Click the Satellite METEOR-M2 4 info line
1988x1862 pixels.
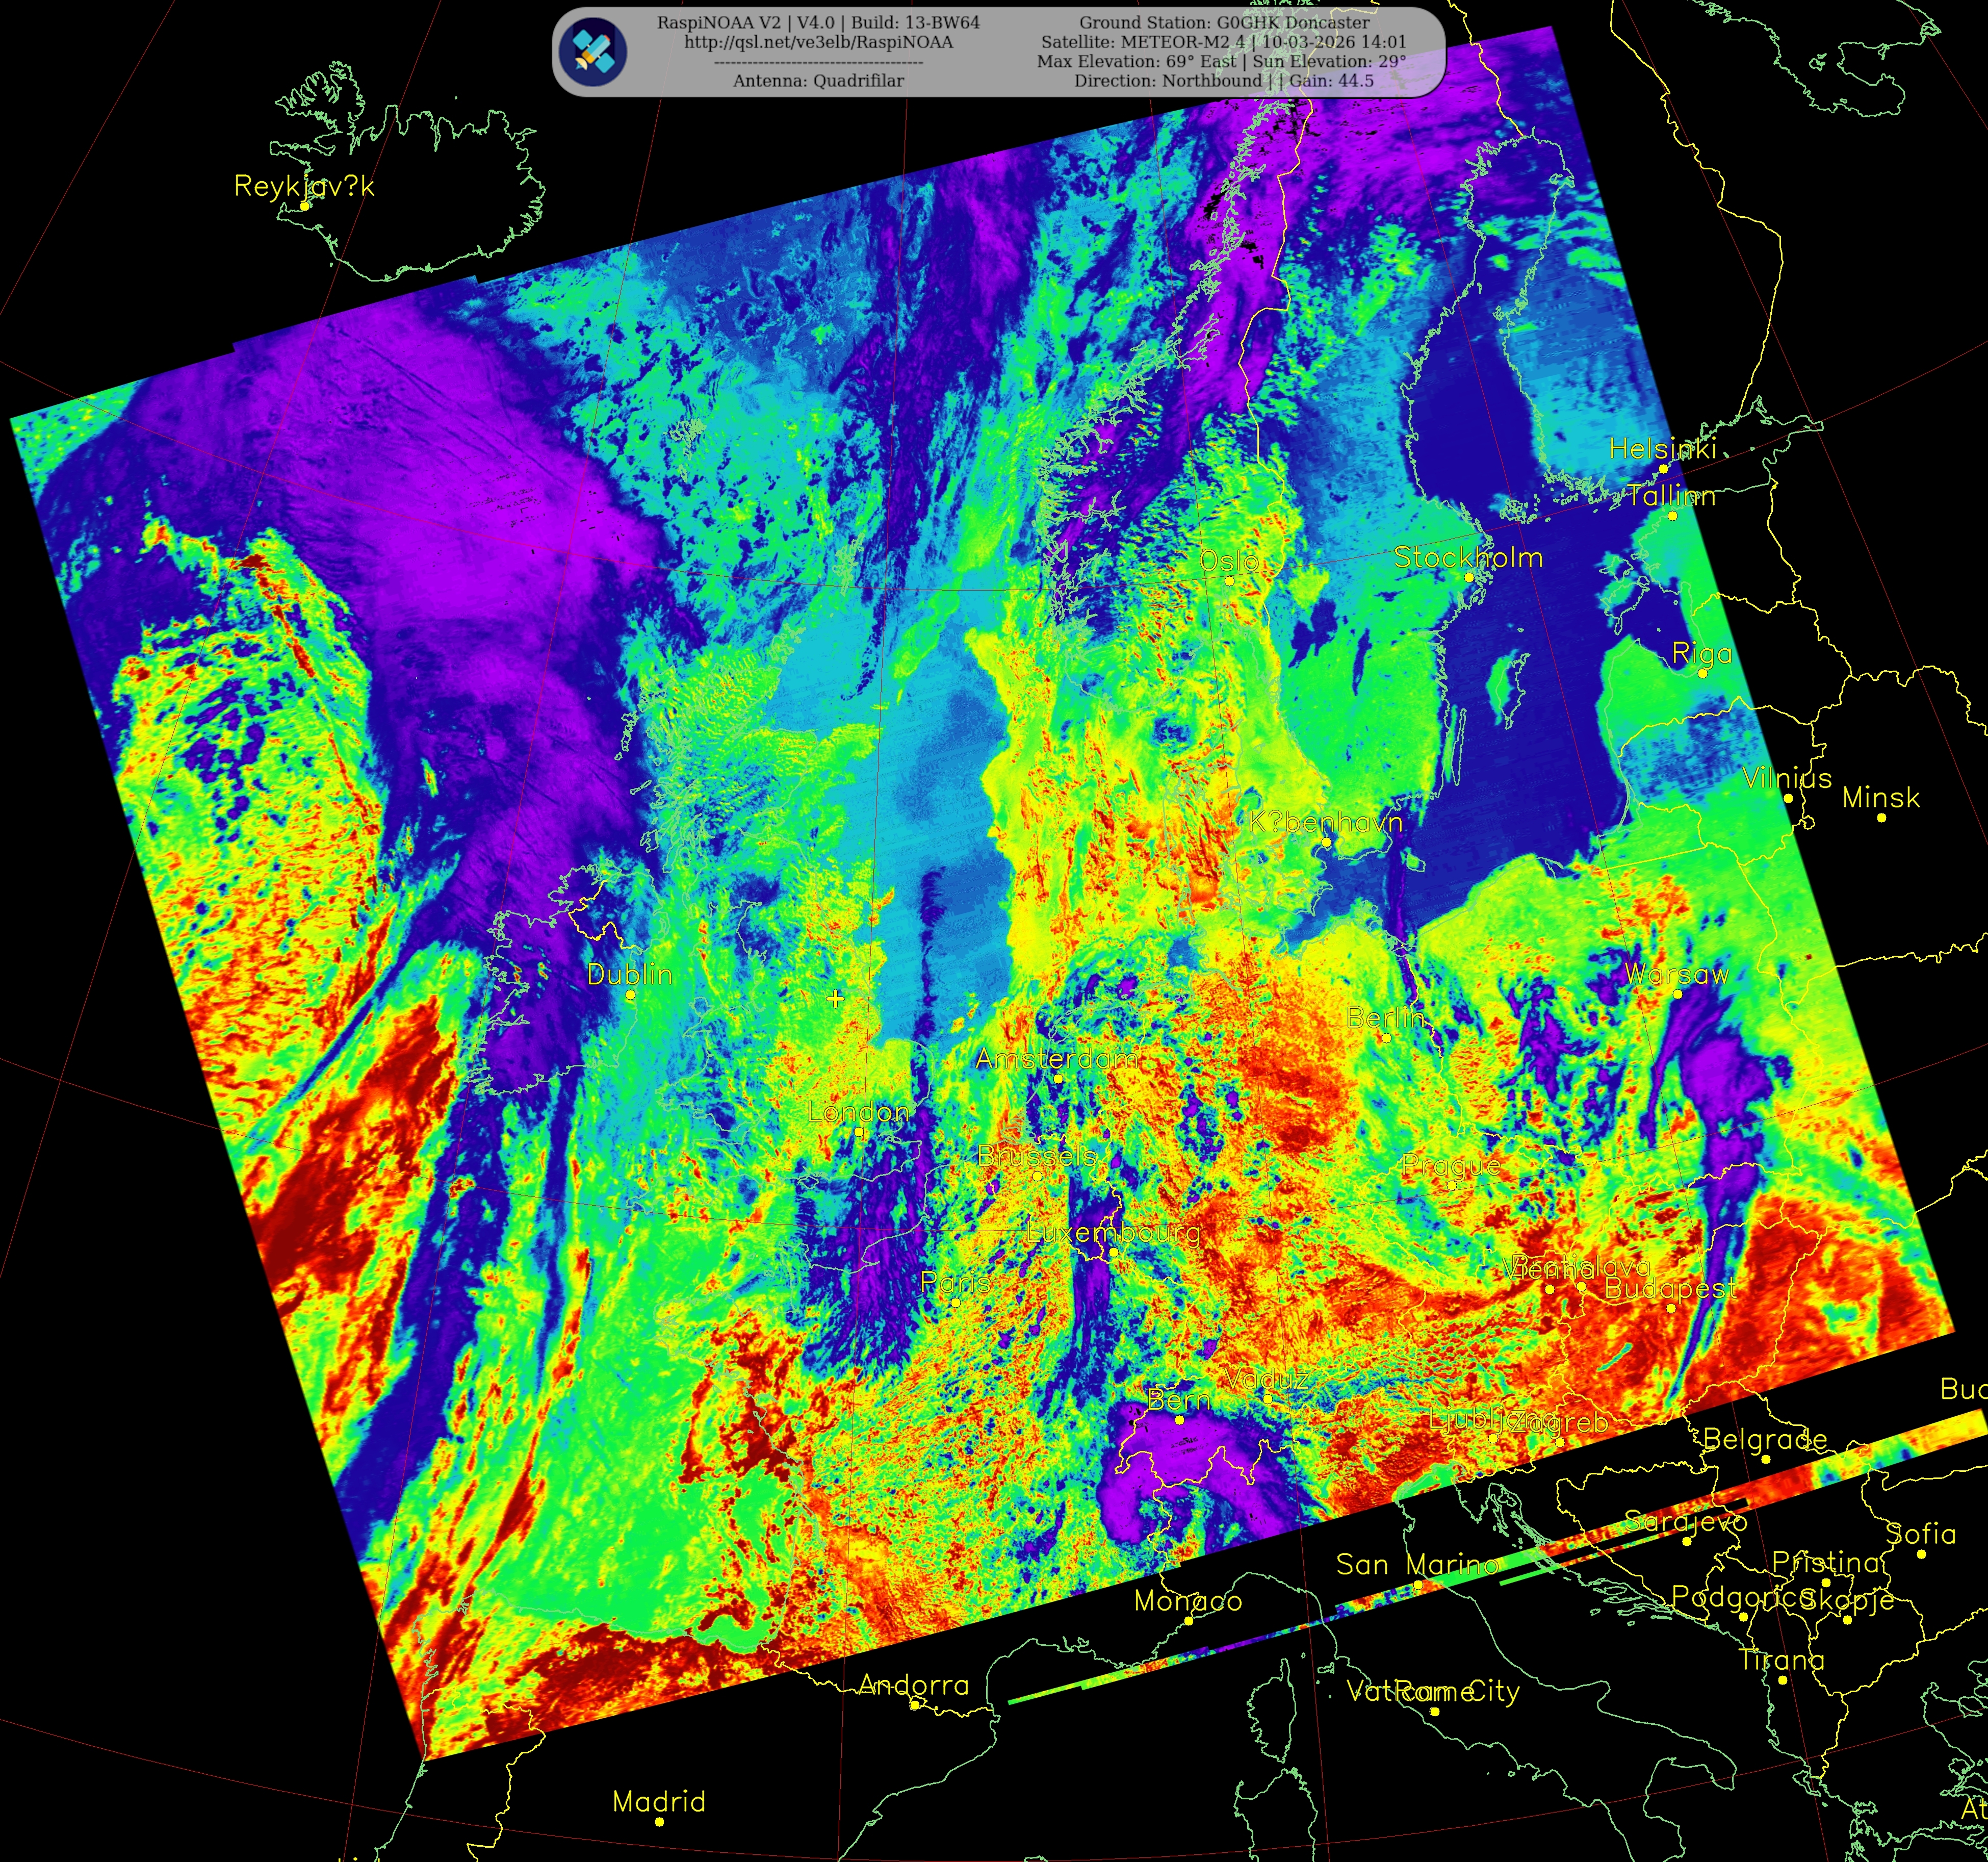coord(1224,42)
